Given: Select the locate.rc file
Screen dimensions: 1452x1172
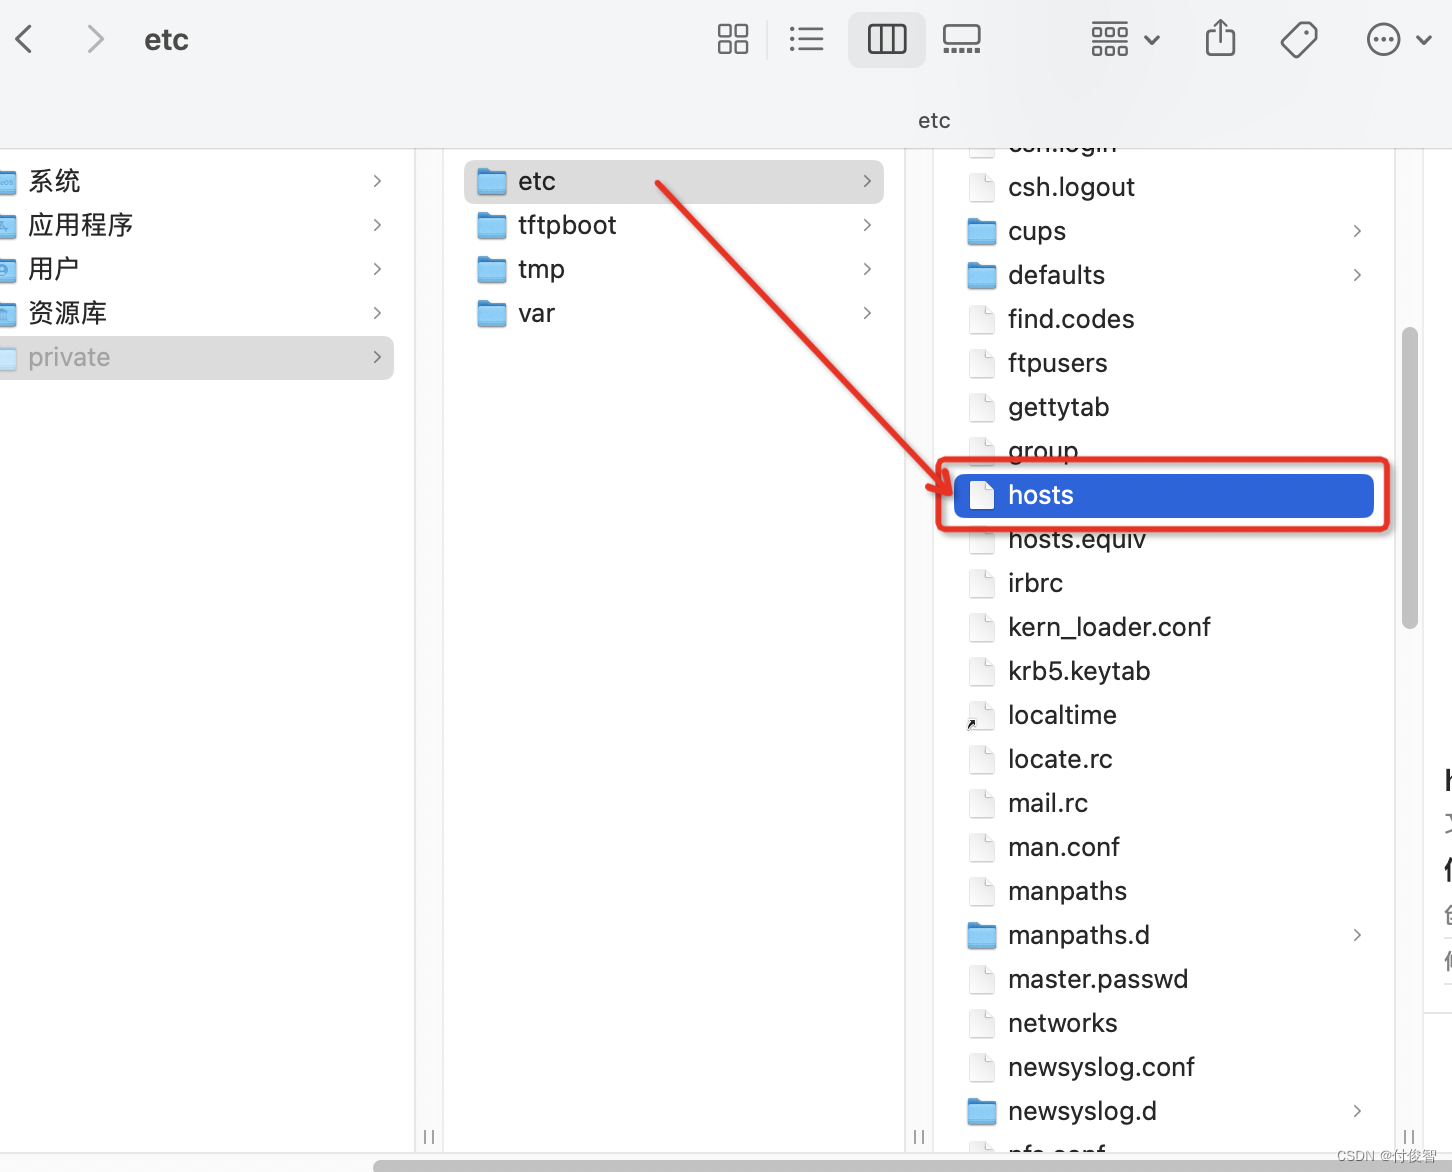Looking at the screenshot, I should (x=1164, y=759).
